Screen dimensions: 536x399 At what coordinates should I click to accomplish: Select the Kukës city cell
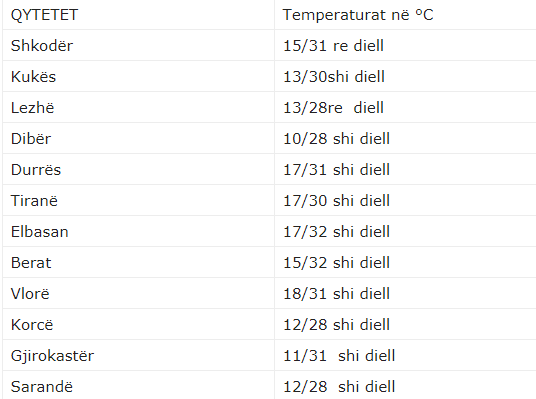click(x=33, y=77)
